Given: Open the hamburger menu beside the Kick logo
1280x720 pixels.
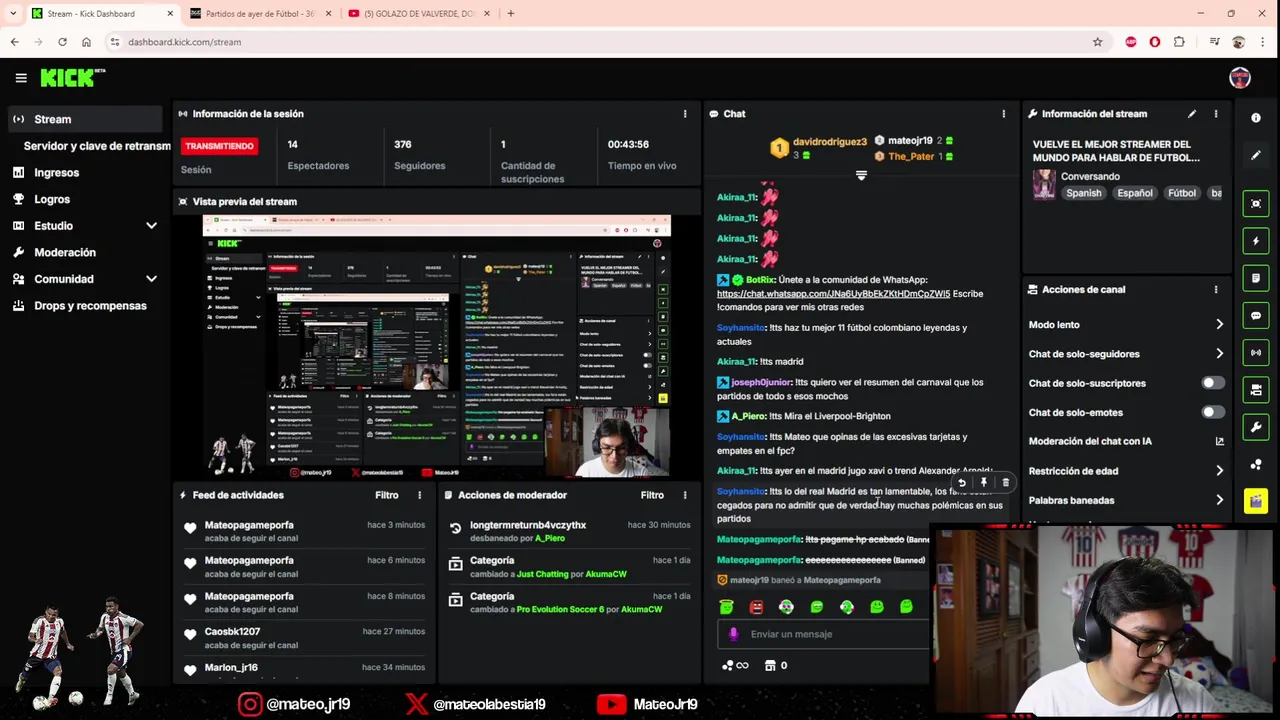Looking at the screenshot, I should tap(21, 77).
